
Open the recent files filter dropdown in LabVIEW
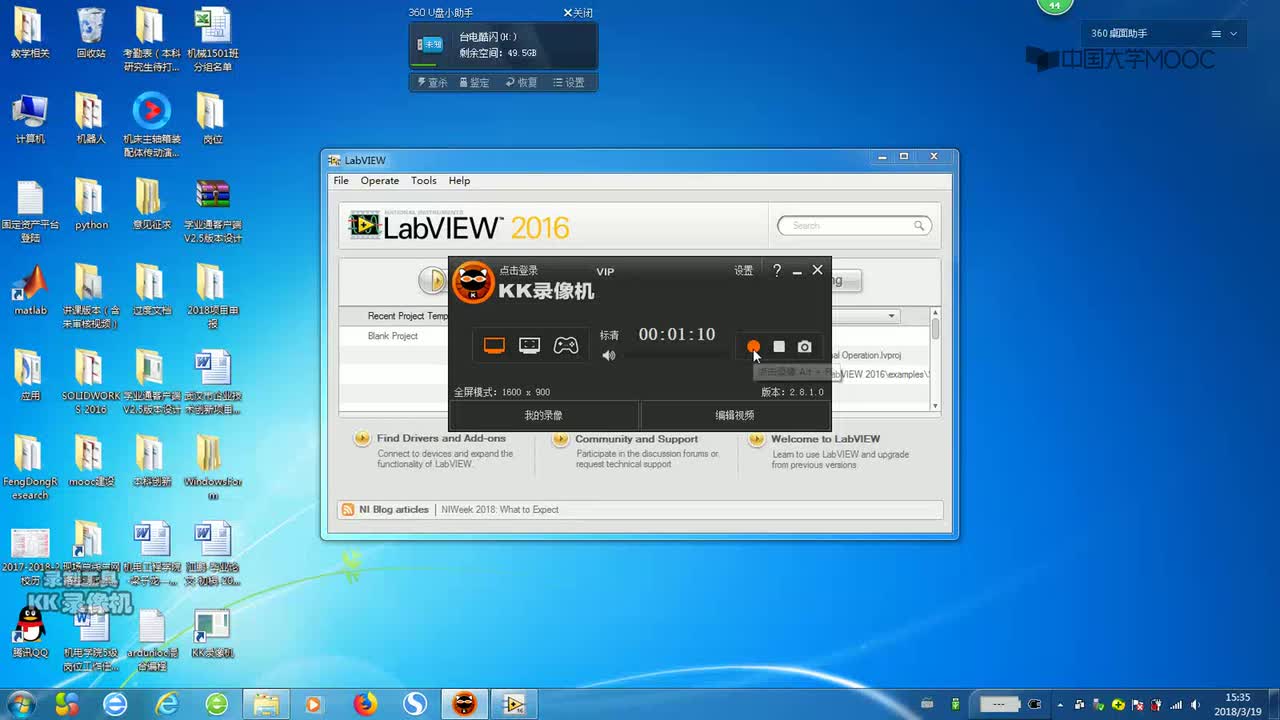click(x=891, y=316)
